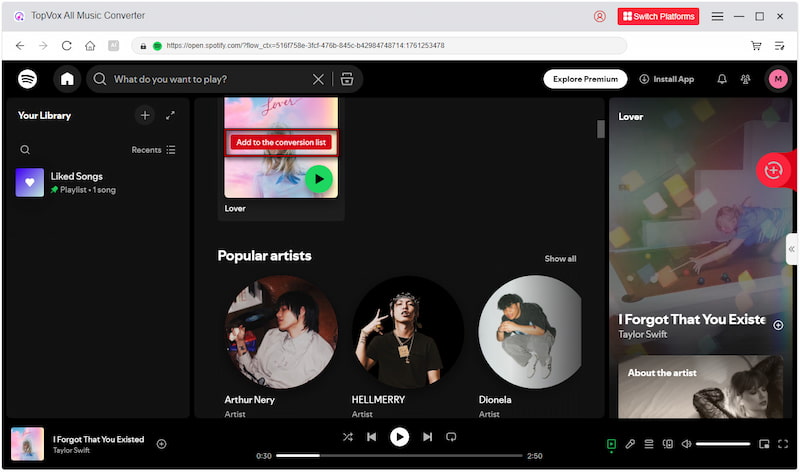
Task: Click the volume slider
Action: pyautogui.click(x=722, y=443)
